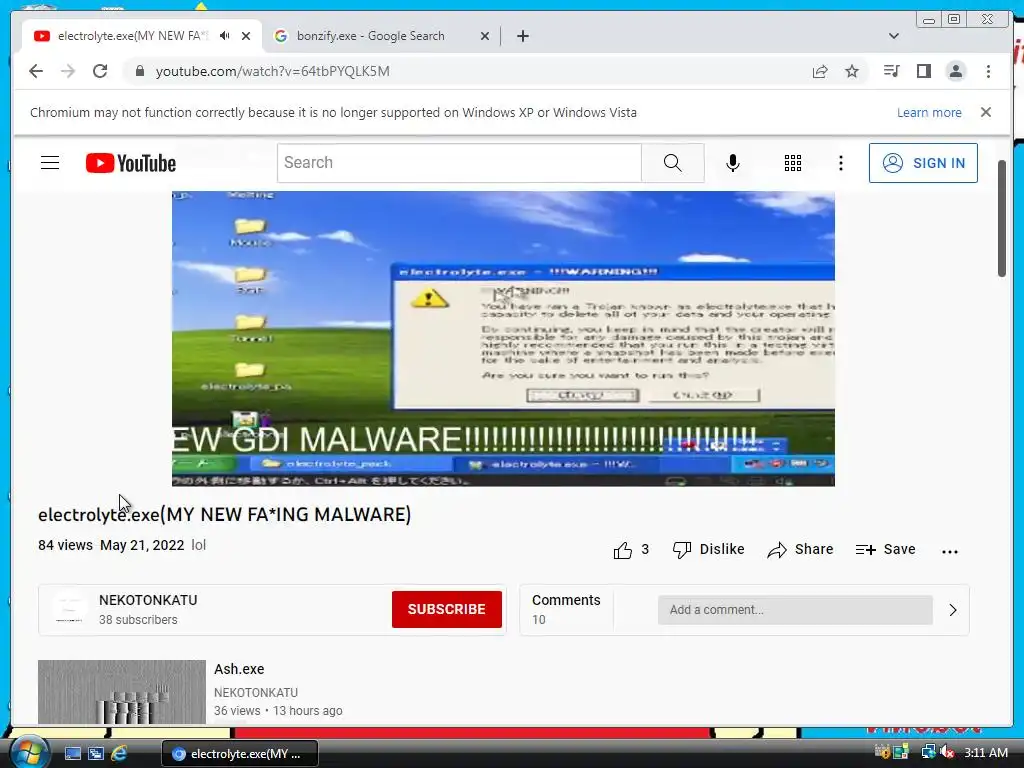Click the forward navigation arrow

tap(68, 71)
